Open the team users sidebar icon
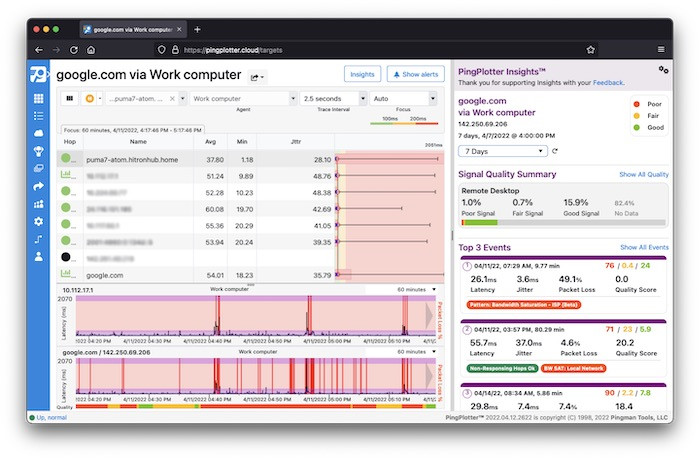 pos(39,204)
